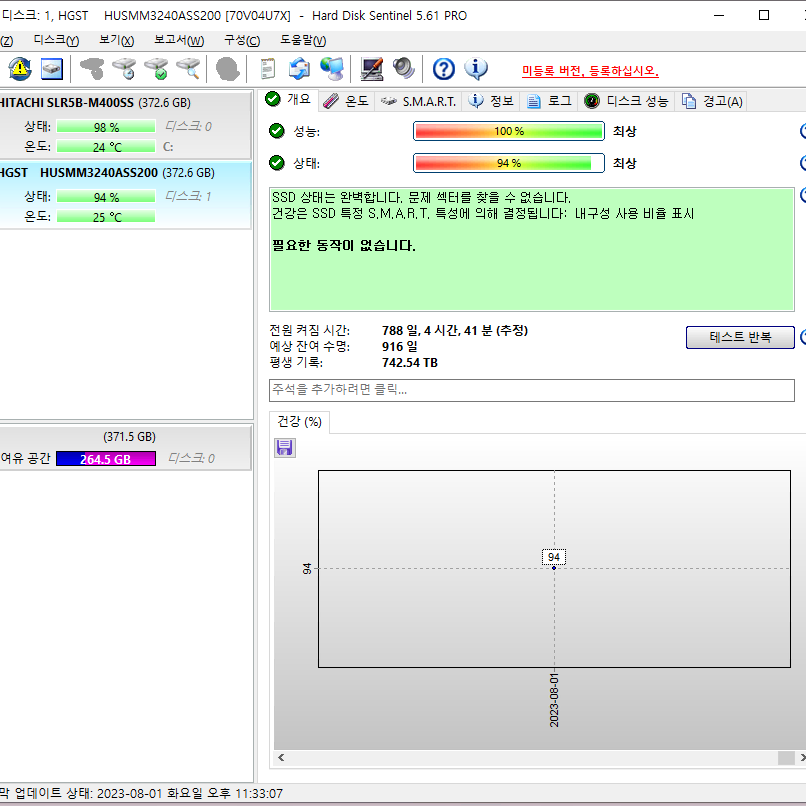Click the 디스크: 1 label under HGST
The image size is (806, 806).
(188, 196)
